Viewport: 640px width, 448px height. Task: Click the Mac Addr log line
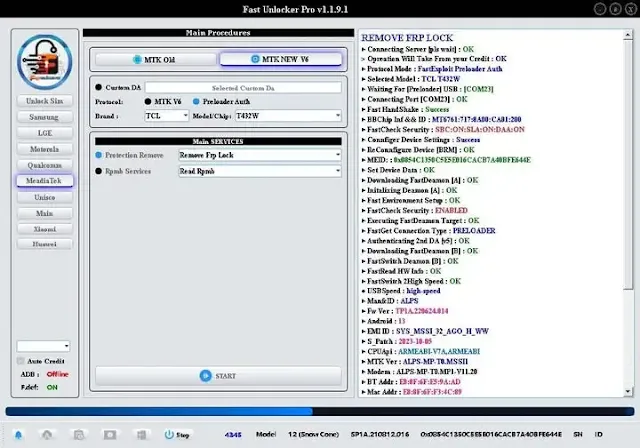click(411, 392)
